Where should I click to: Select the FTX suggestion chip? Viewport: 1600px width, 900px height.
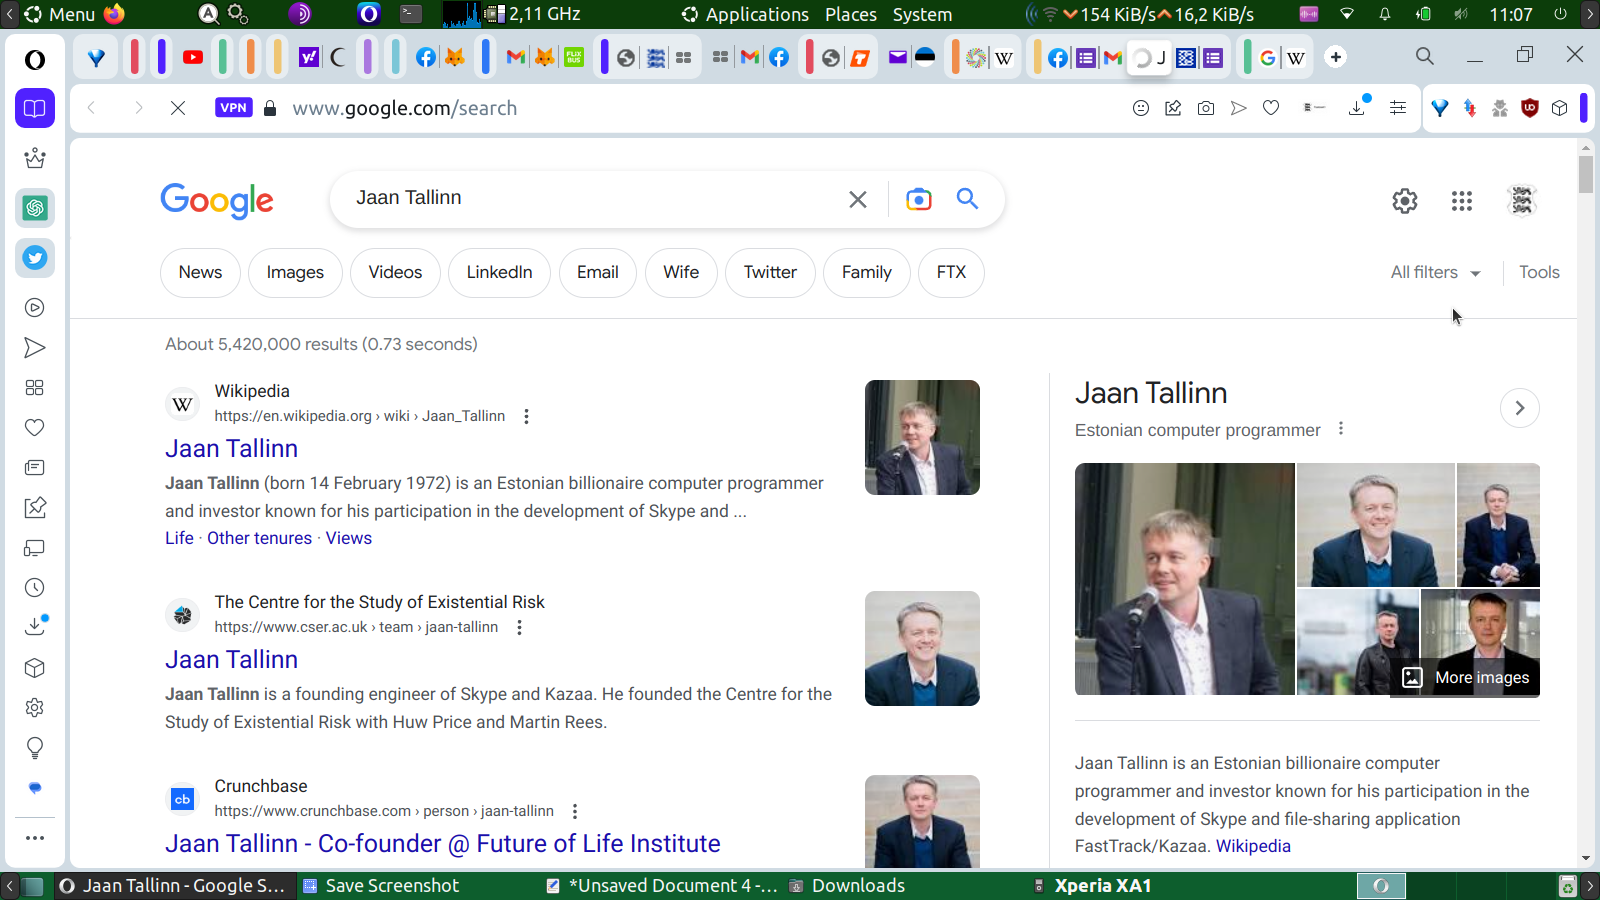point(951,272)
